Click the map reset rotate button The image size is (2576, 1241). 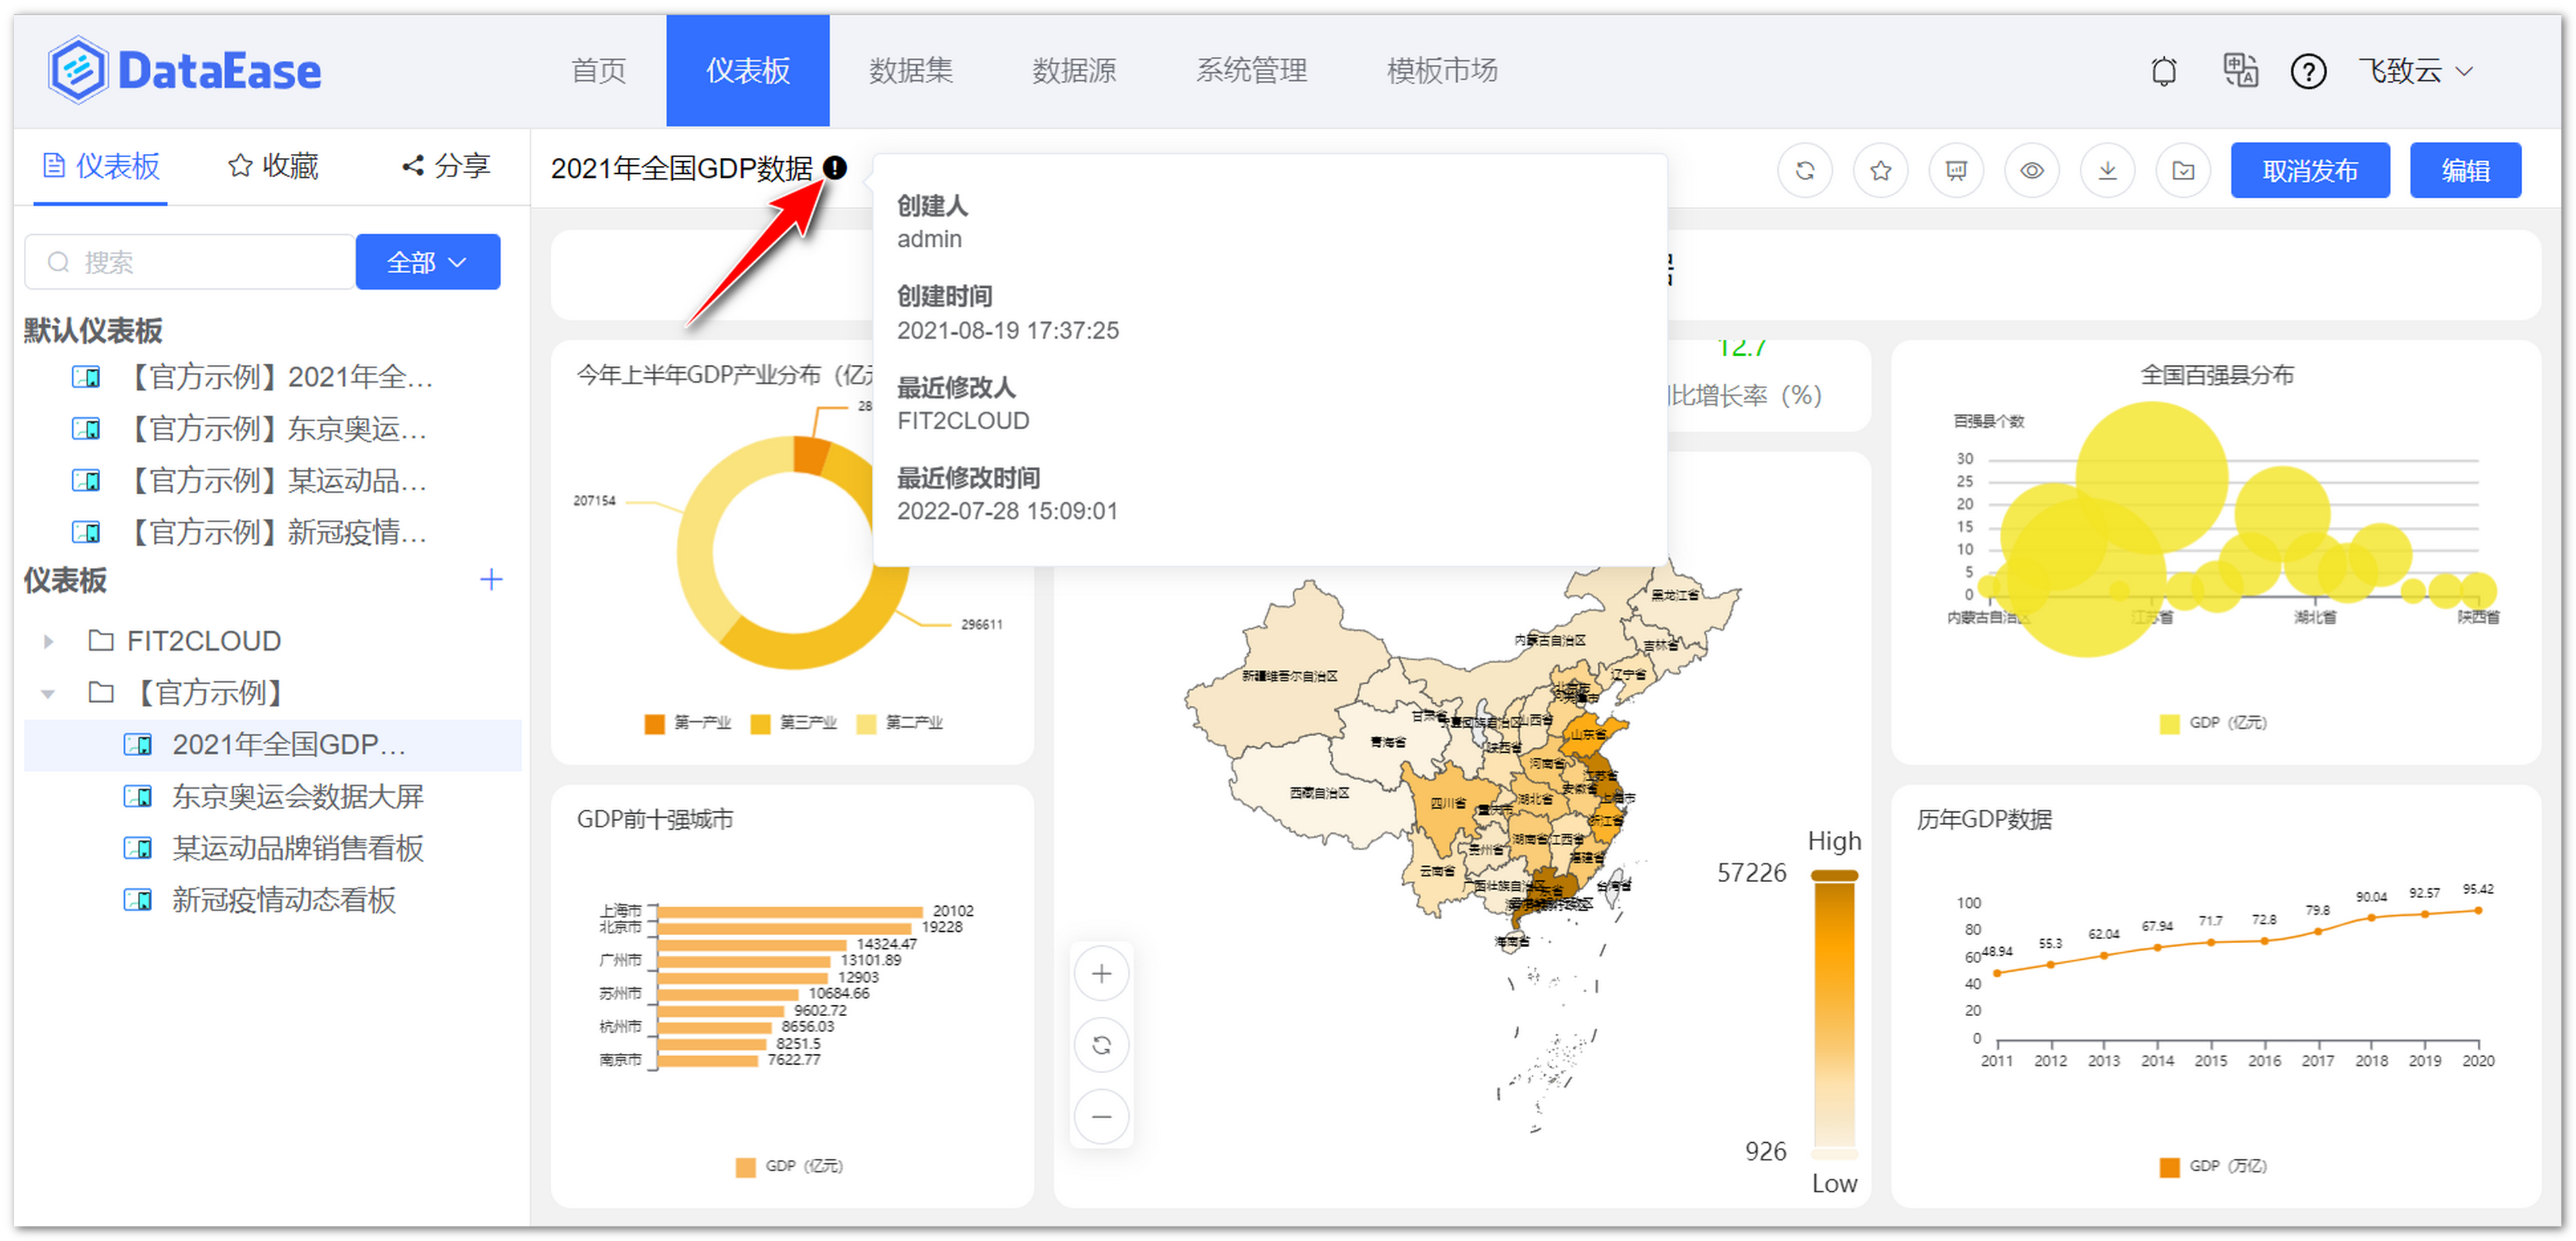(x=1101, y=1045)
